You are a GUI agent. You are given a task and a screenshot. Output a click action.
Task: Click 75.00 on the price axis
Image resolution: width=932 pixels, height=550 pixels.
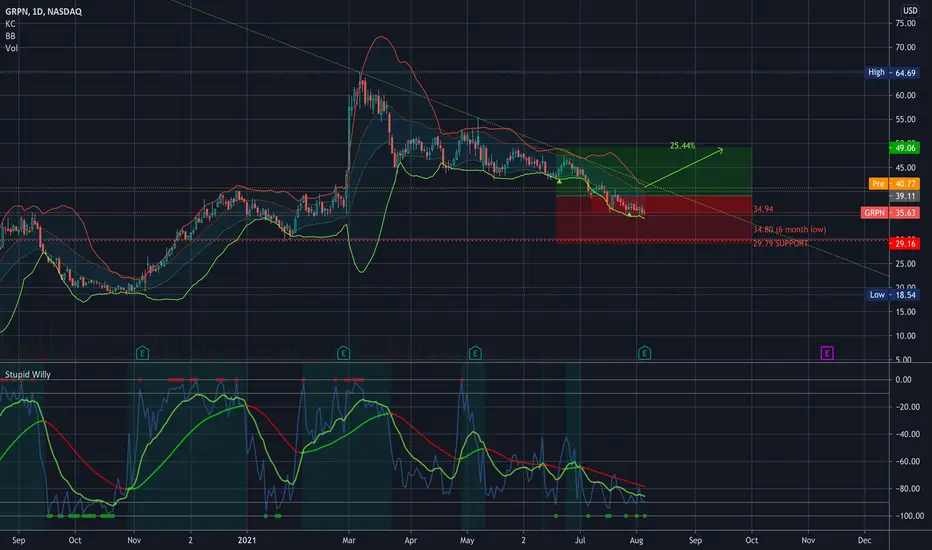(x=905, y=23)
